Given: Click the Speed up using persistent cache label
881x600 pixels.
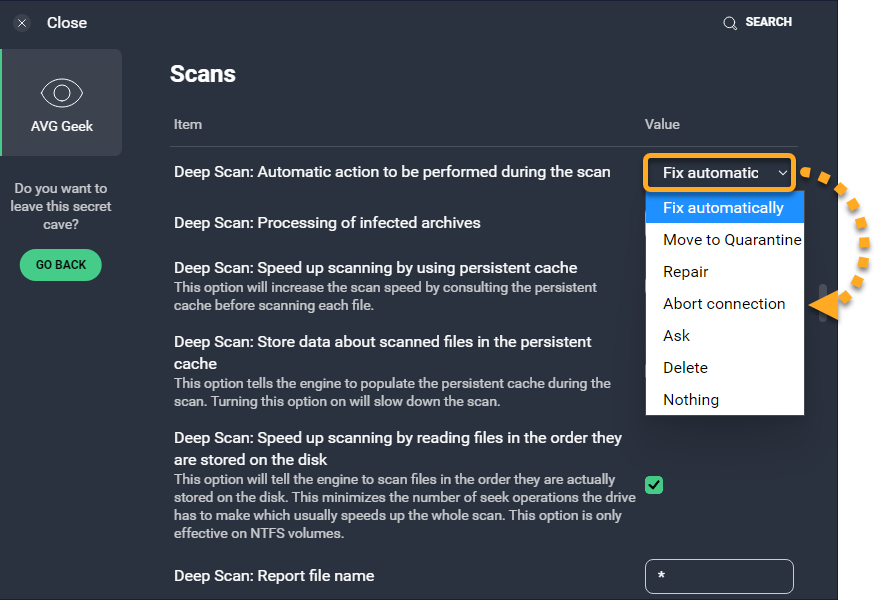Looking at the screenshot, I should pyautogui.click(x=375, y=268).
